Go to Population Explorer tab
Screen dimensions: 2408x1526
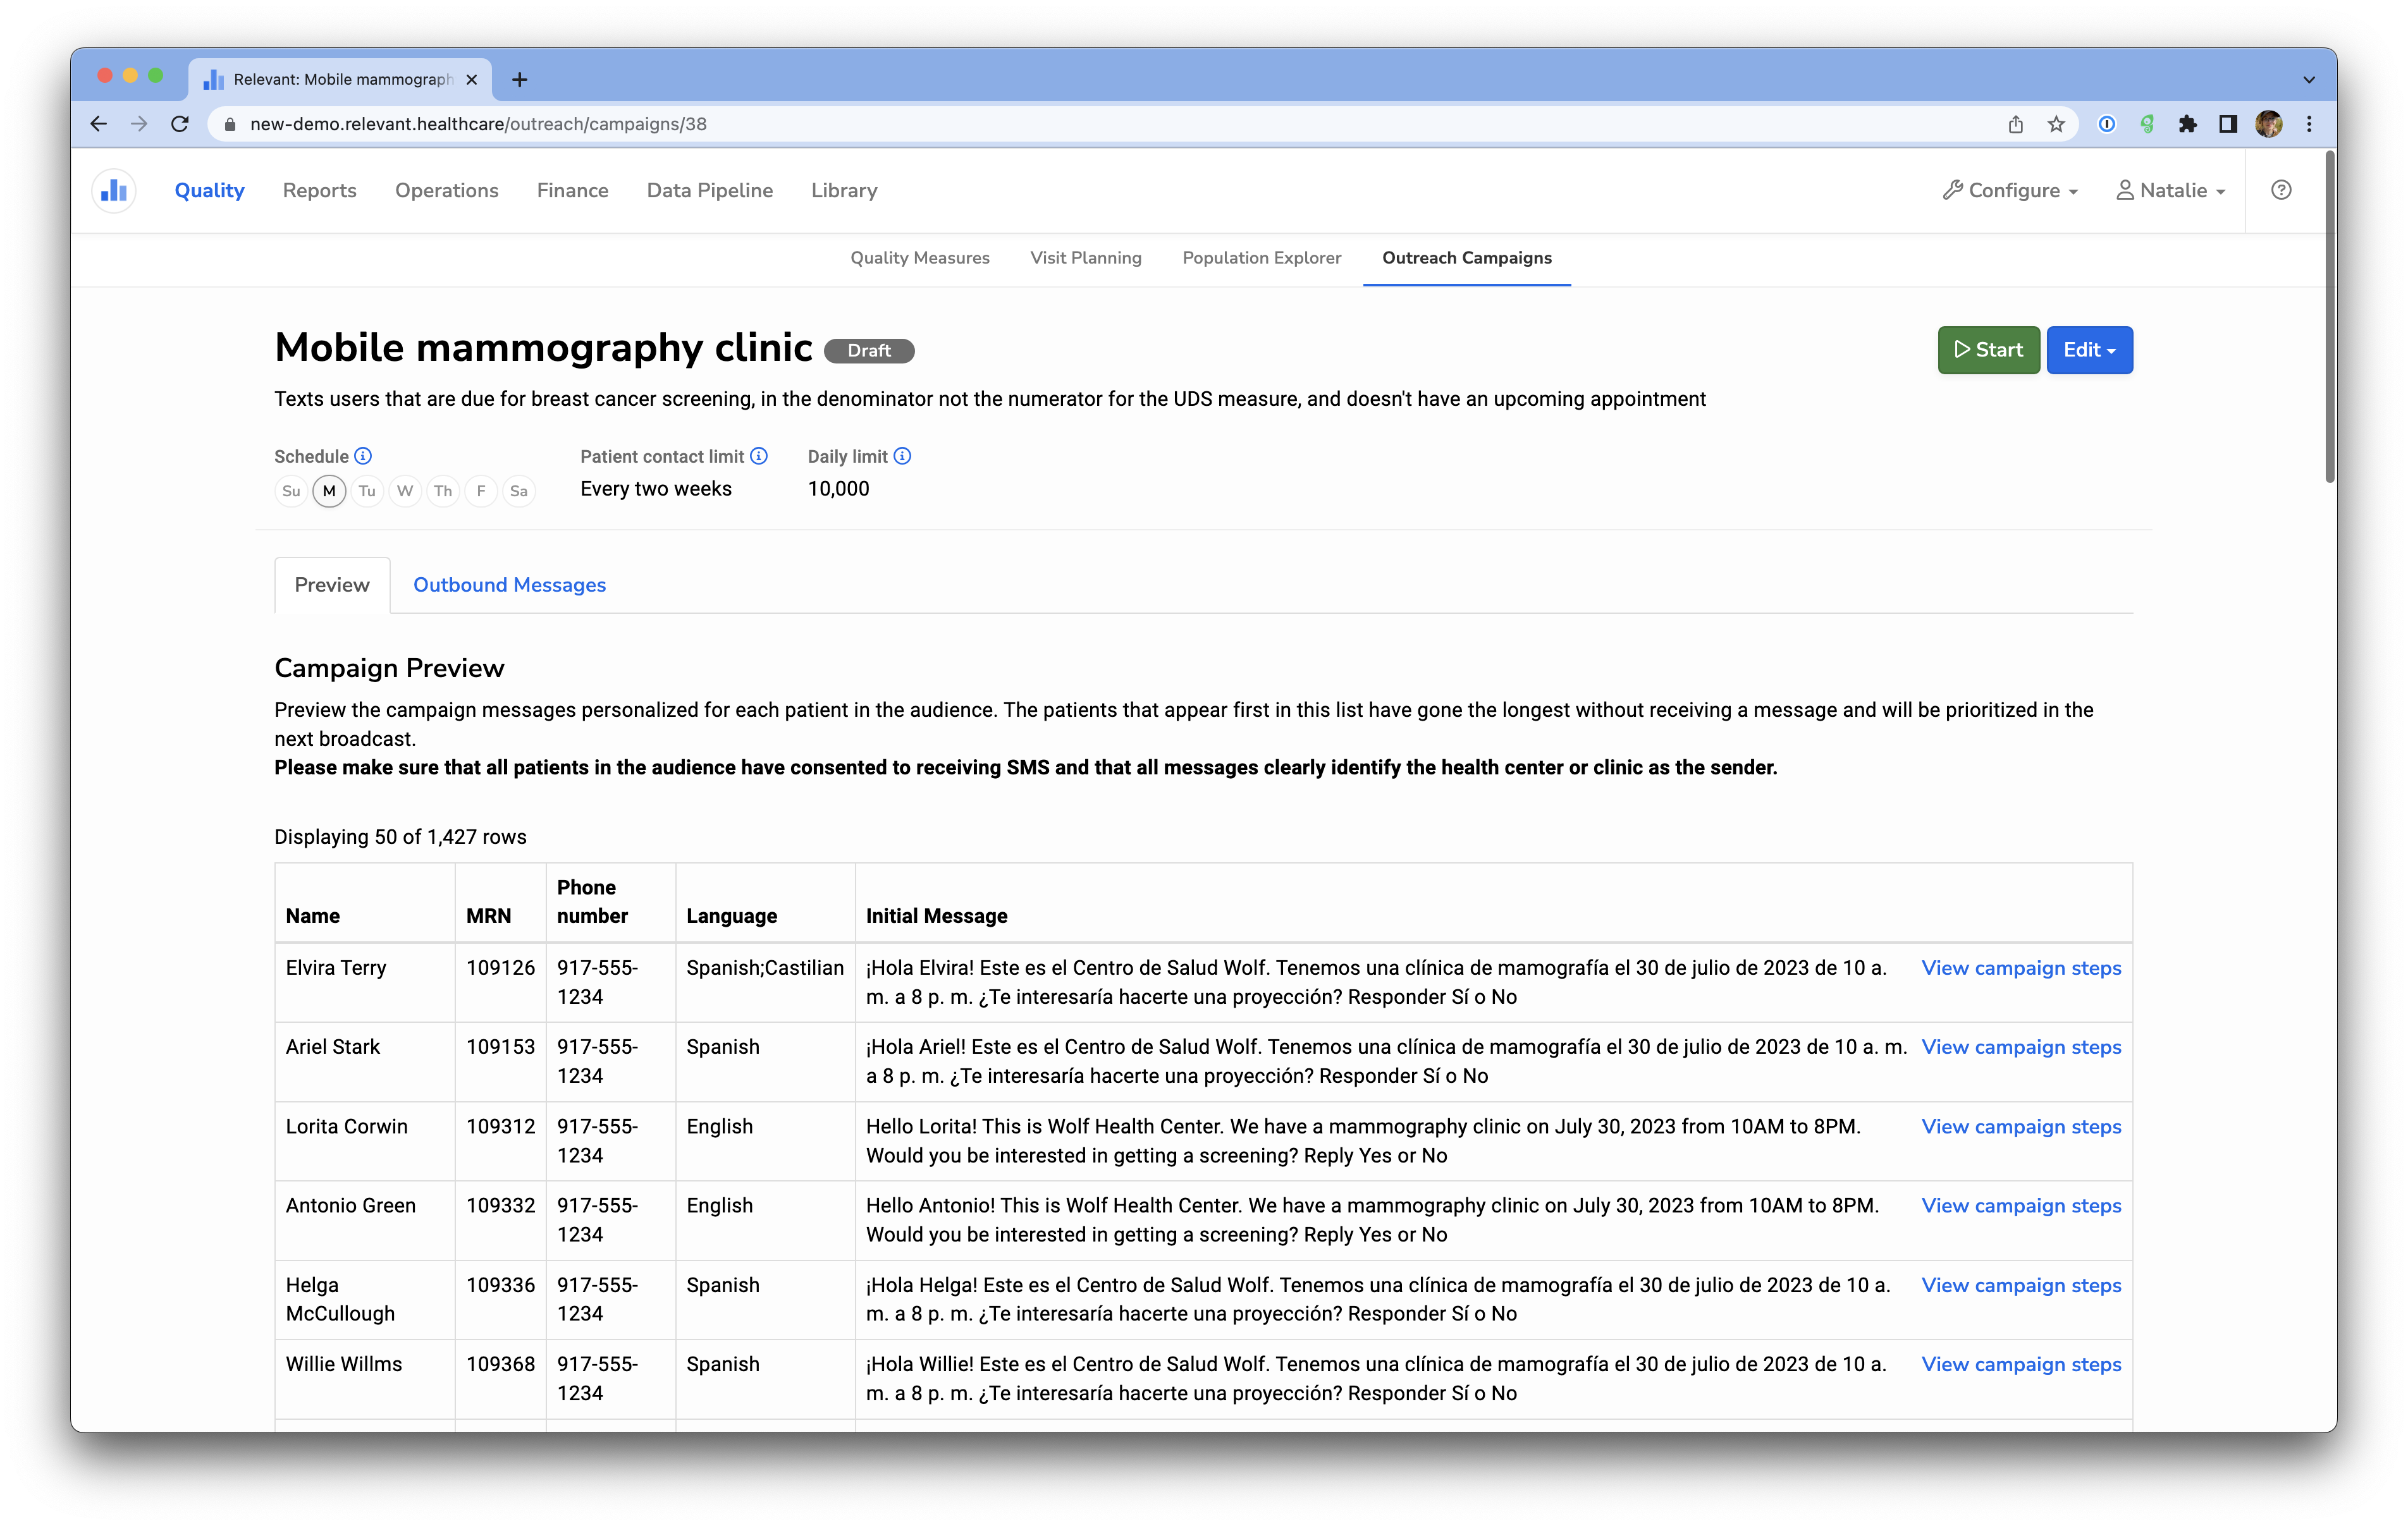tap(1261, 258)
